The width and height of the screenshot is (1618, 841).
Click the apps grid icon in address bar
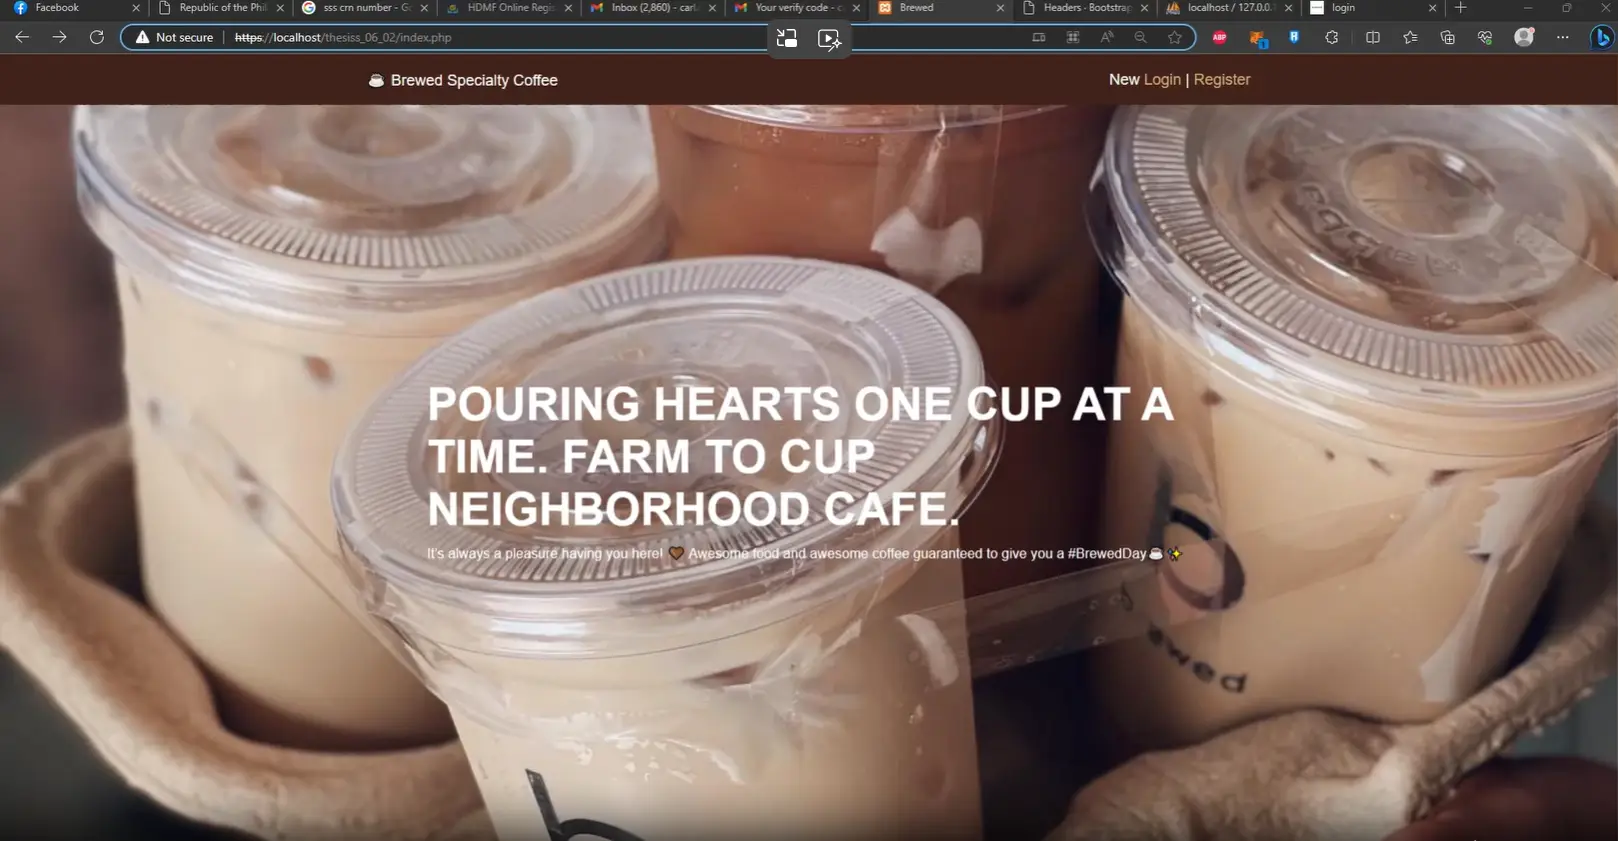click(x=1073, y=37)
